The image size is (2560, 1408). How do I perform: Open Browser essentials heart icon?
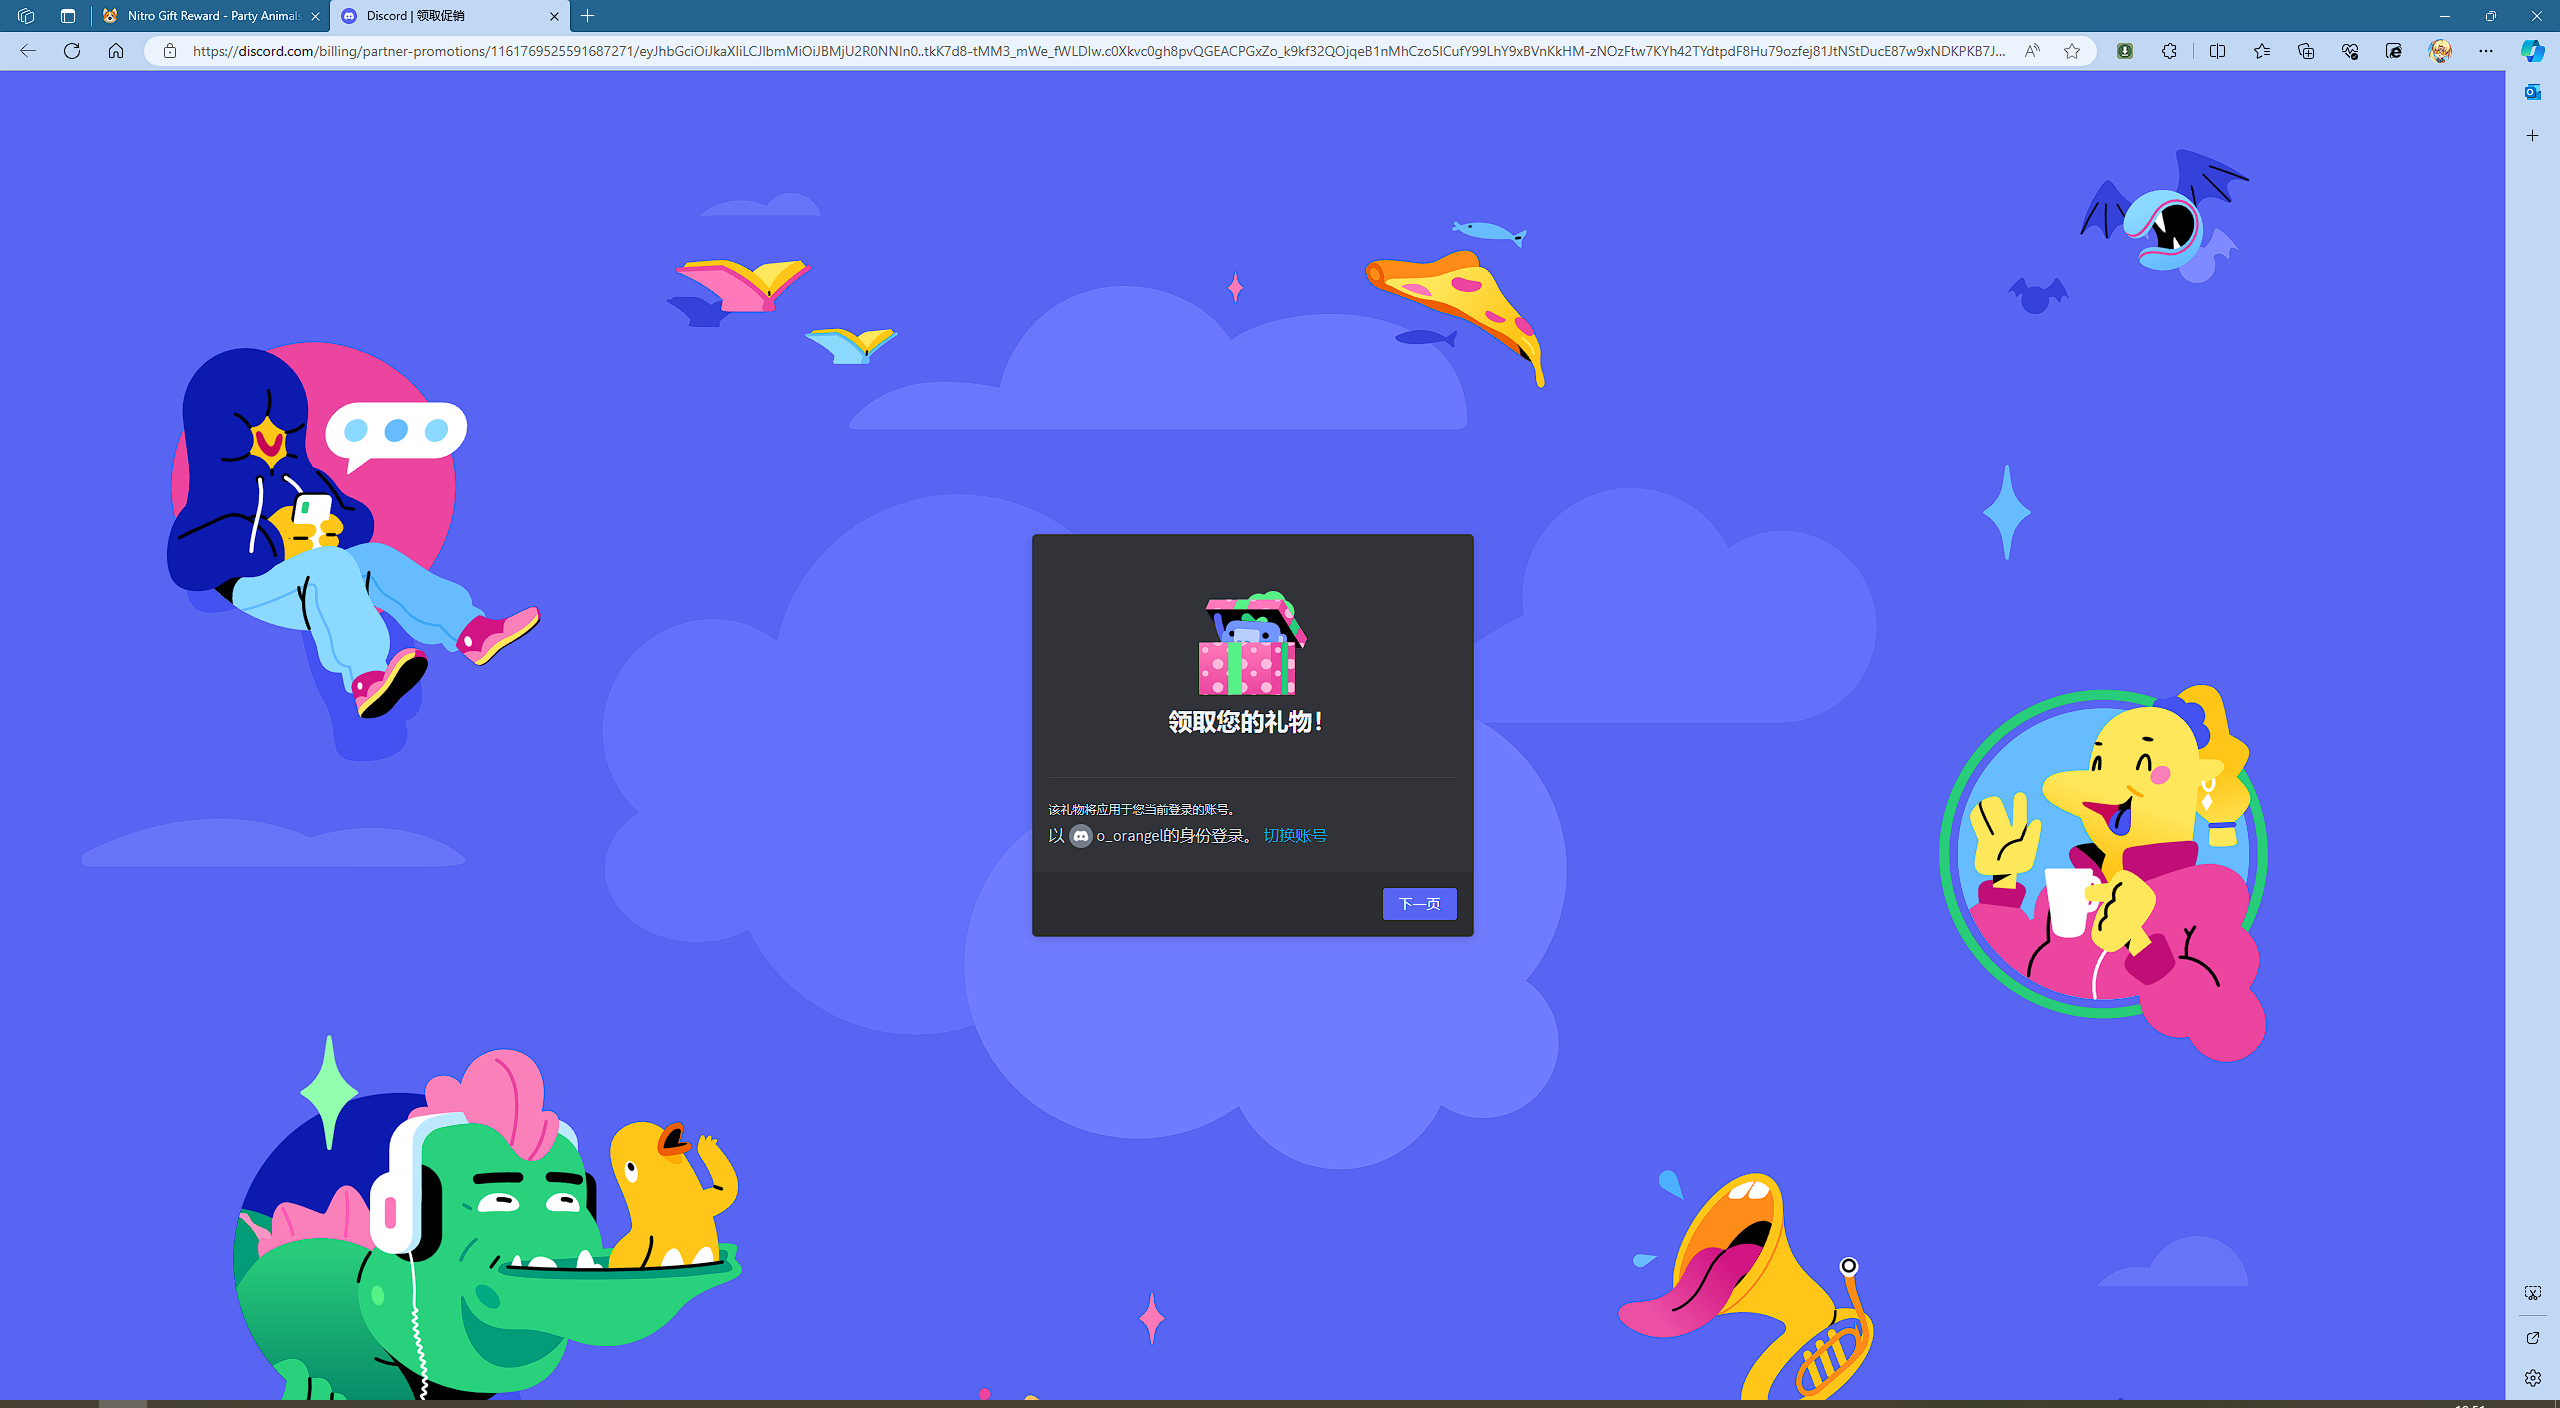tap(2350, 51)
